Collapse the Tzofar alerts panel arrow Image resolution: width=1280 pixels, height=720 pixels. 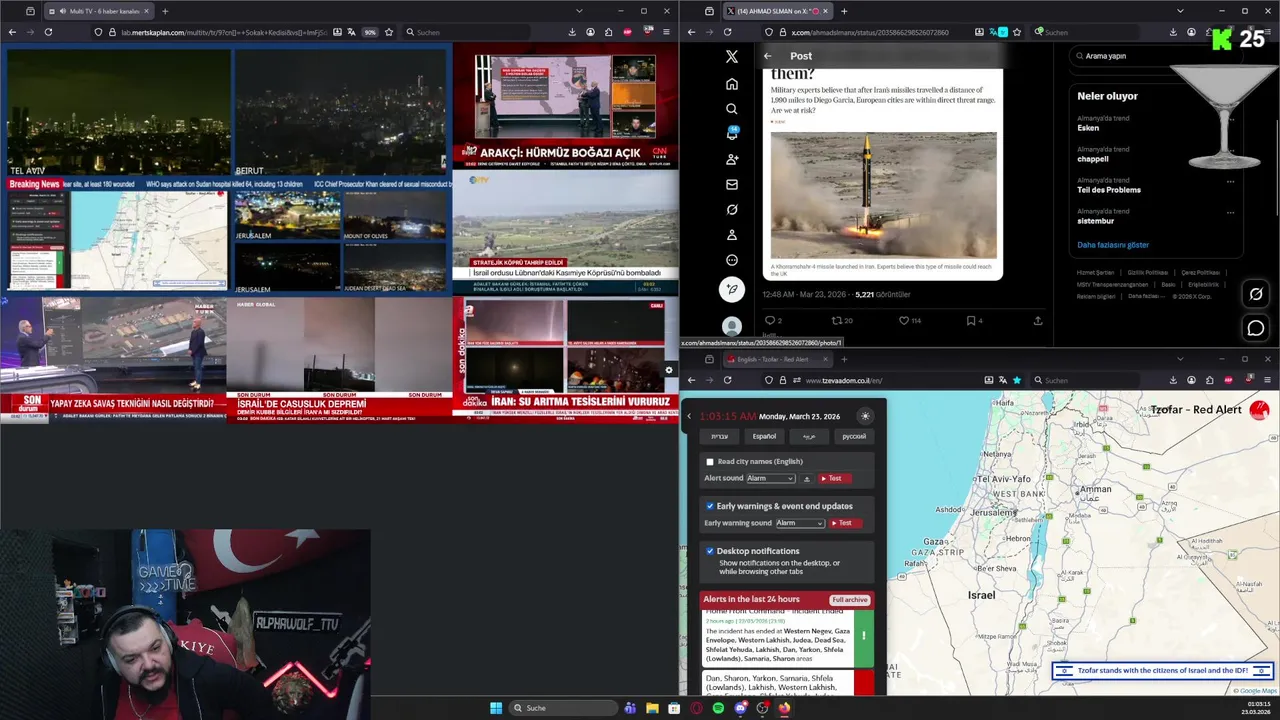689,416
